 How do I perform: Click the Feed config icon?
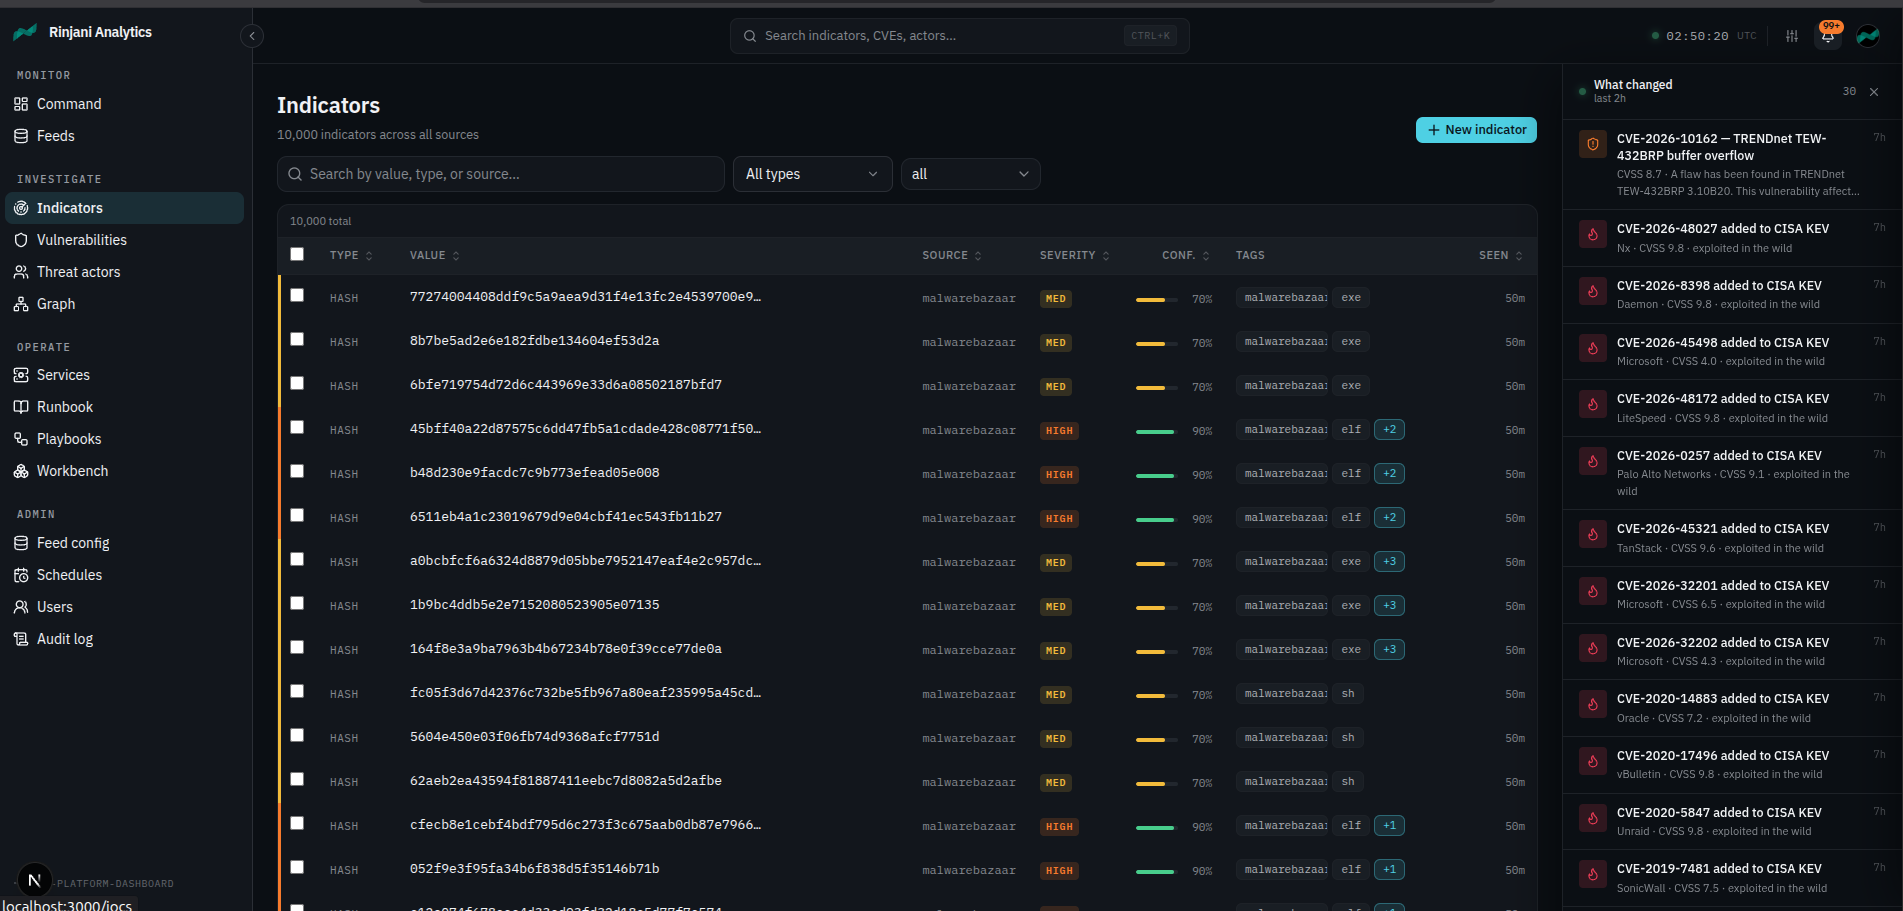tap(21, 543)
